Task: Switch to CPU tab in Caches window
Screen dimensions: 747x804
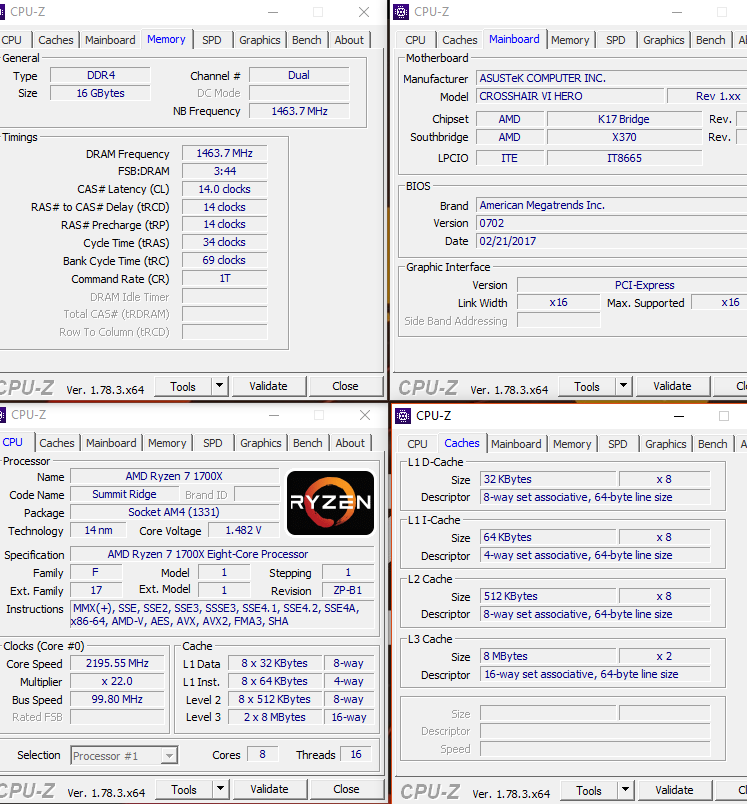Action: [x=417, y=444]
